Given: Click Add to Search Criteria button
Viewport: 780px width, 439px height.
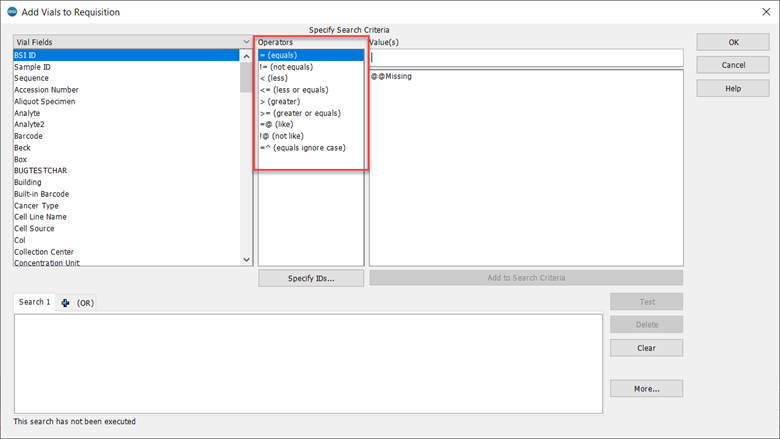Looking at the screenshot, I should click(x=526, y=278).
